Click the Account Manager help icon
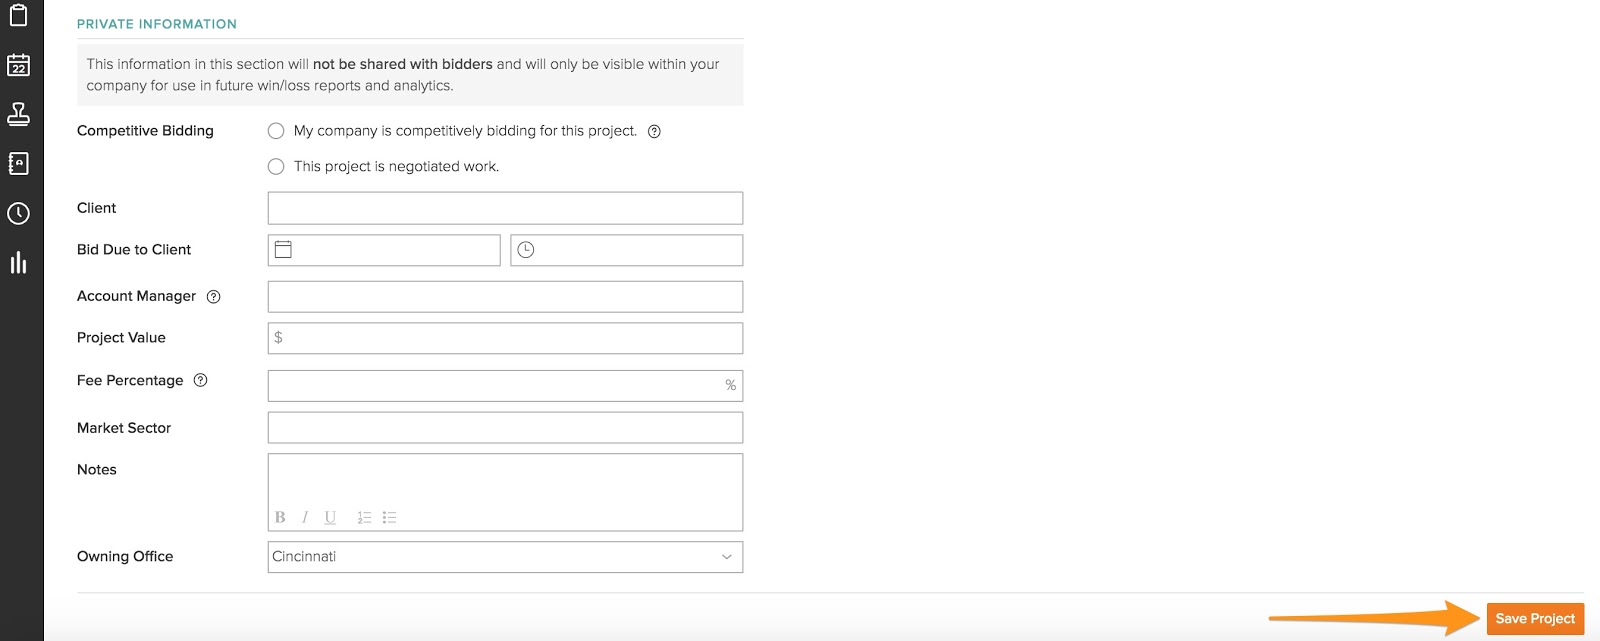This screenshot has width=1600, height=641. pos(213,297)
